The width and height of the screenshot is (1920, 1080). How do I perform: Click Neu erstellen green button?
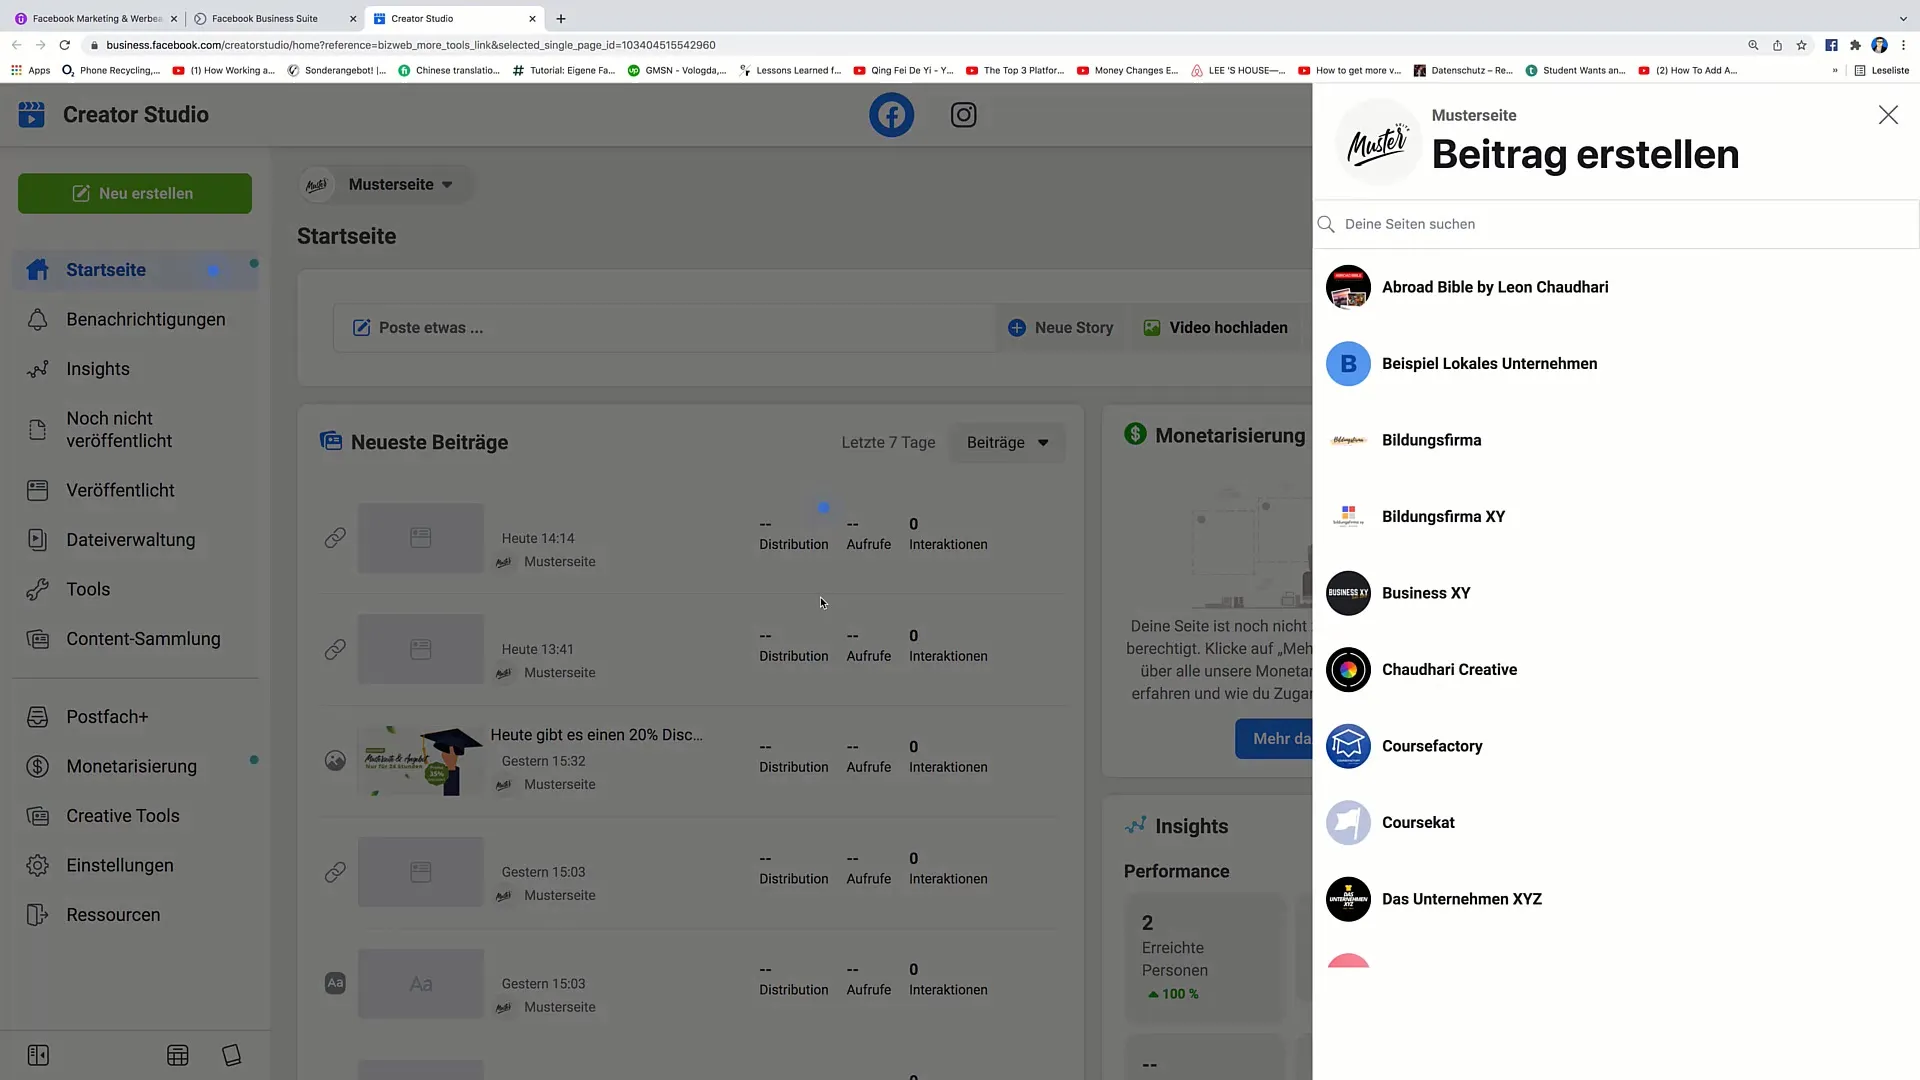135,193
